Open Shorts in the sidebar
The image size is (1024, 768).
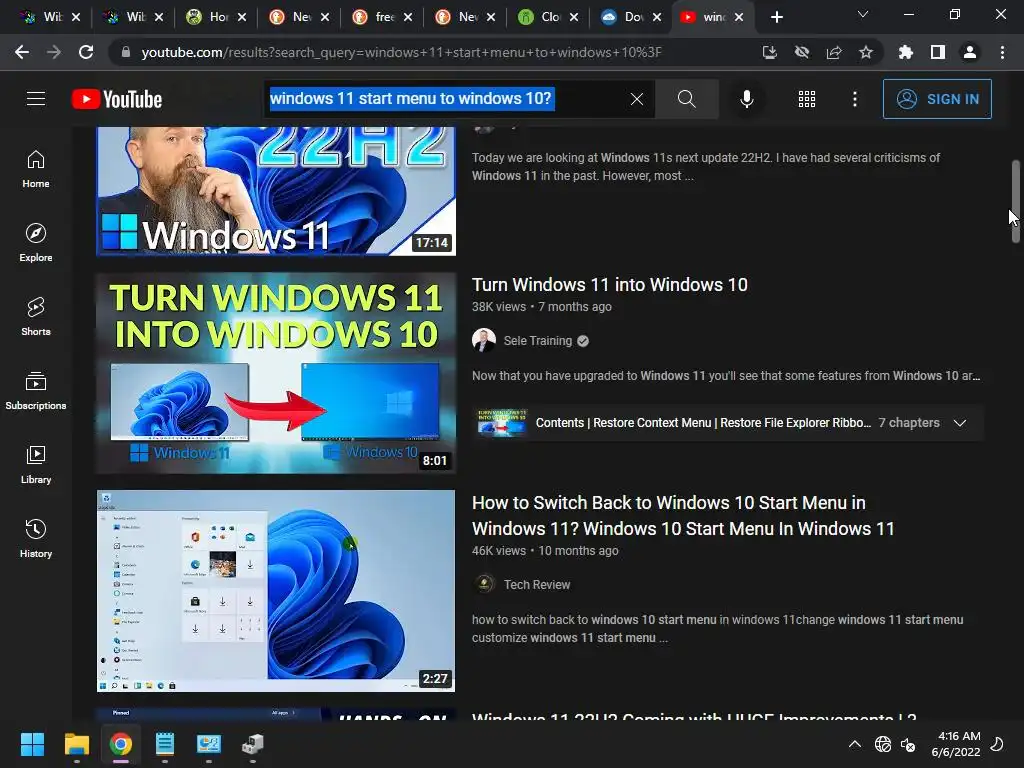click(x=36, y=317)
